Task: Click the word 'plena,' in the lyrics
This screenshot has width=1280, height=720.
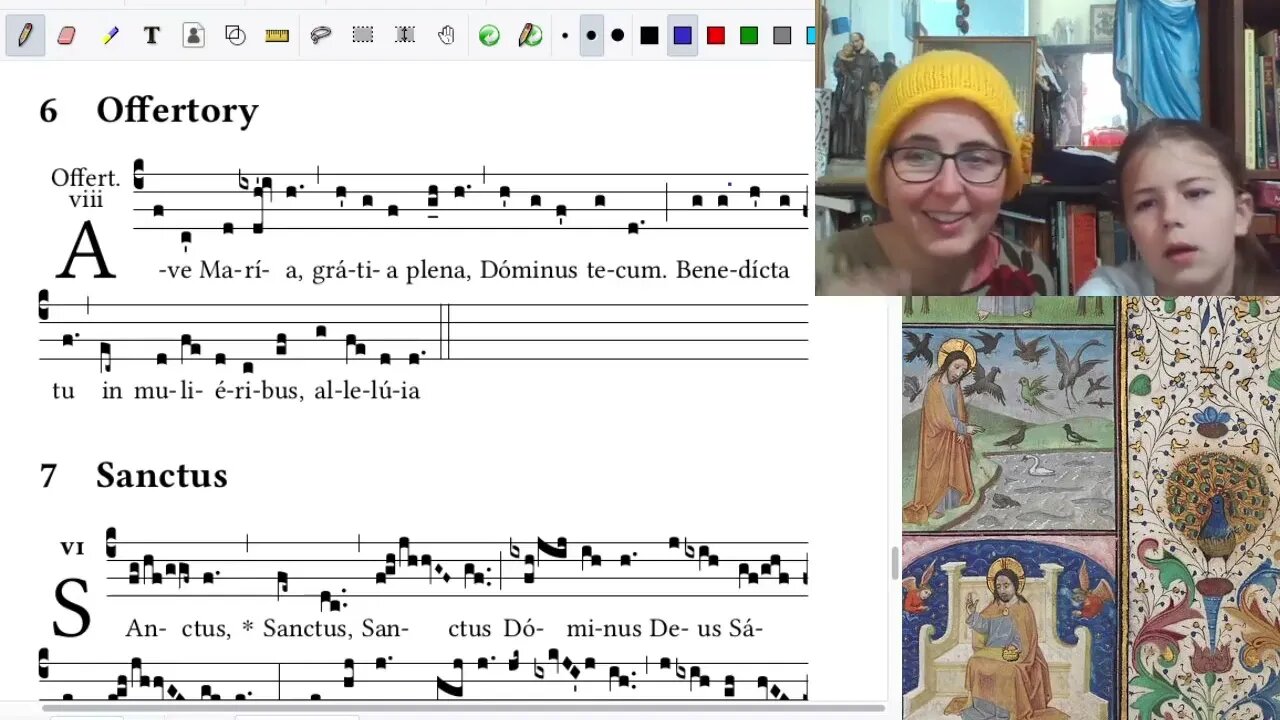Action: (x=438, y=271)
